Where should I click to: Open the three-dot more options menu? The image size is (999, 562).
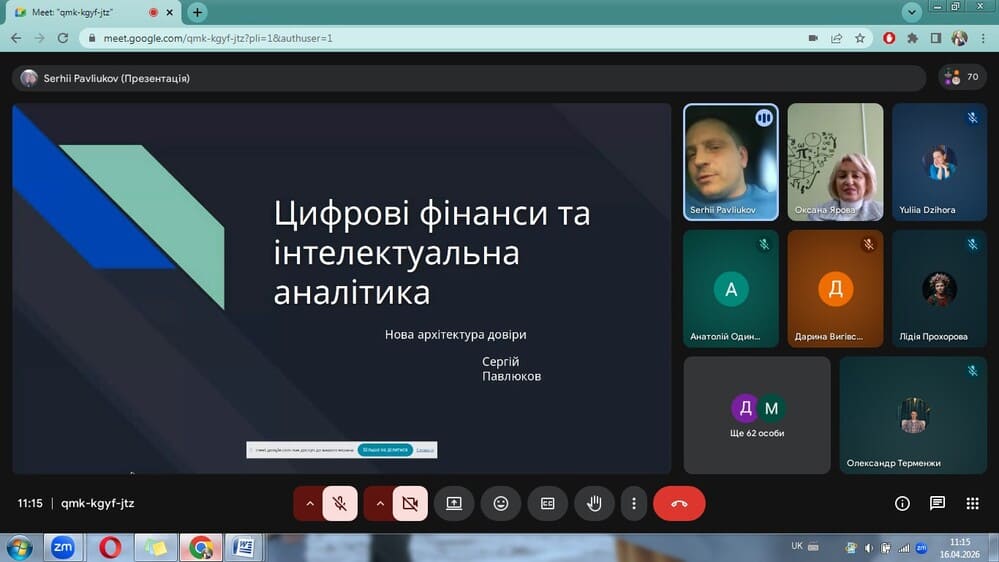pos(634,504)
